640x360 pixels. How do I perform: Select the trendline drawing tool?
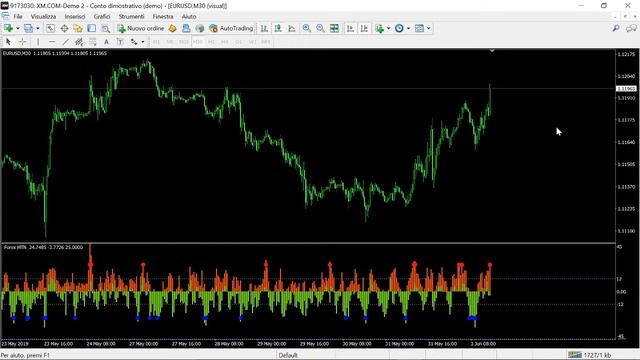point(65,42)
